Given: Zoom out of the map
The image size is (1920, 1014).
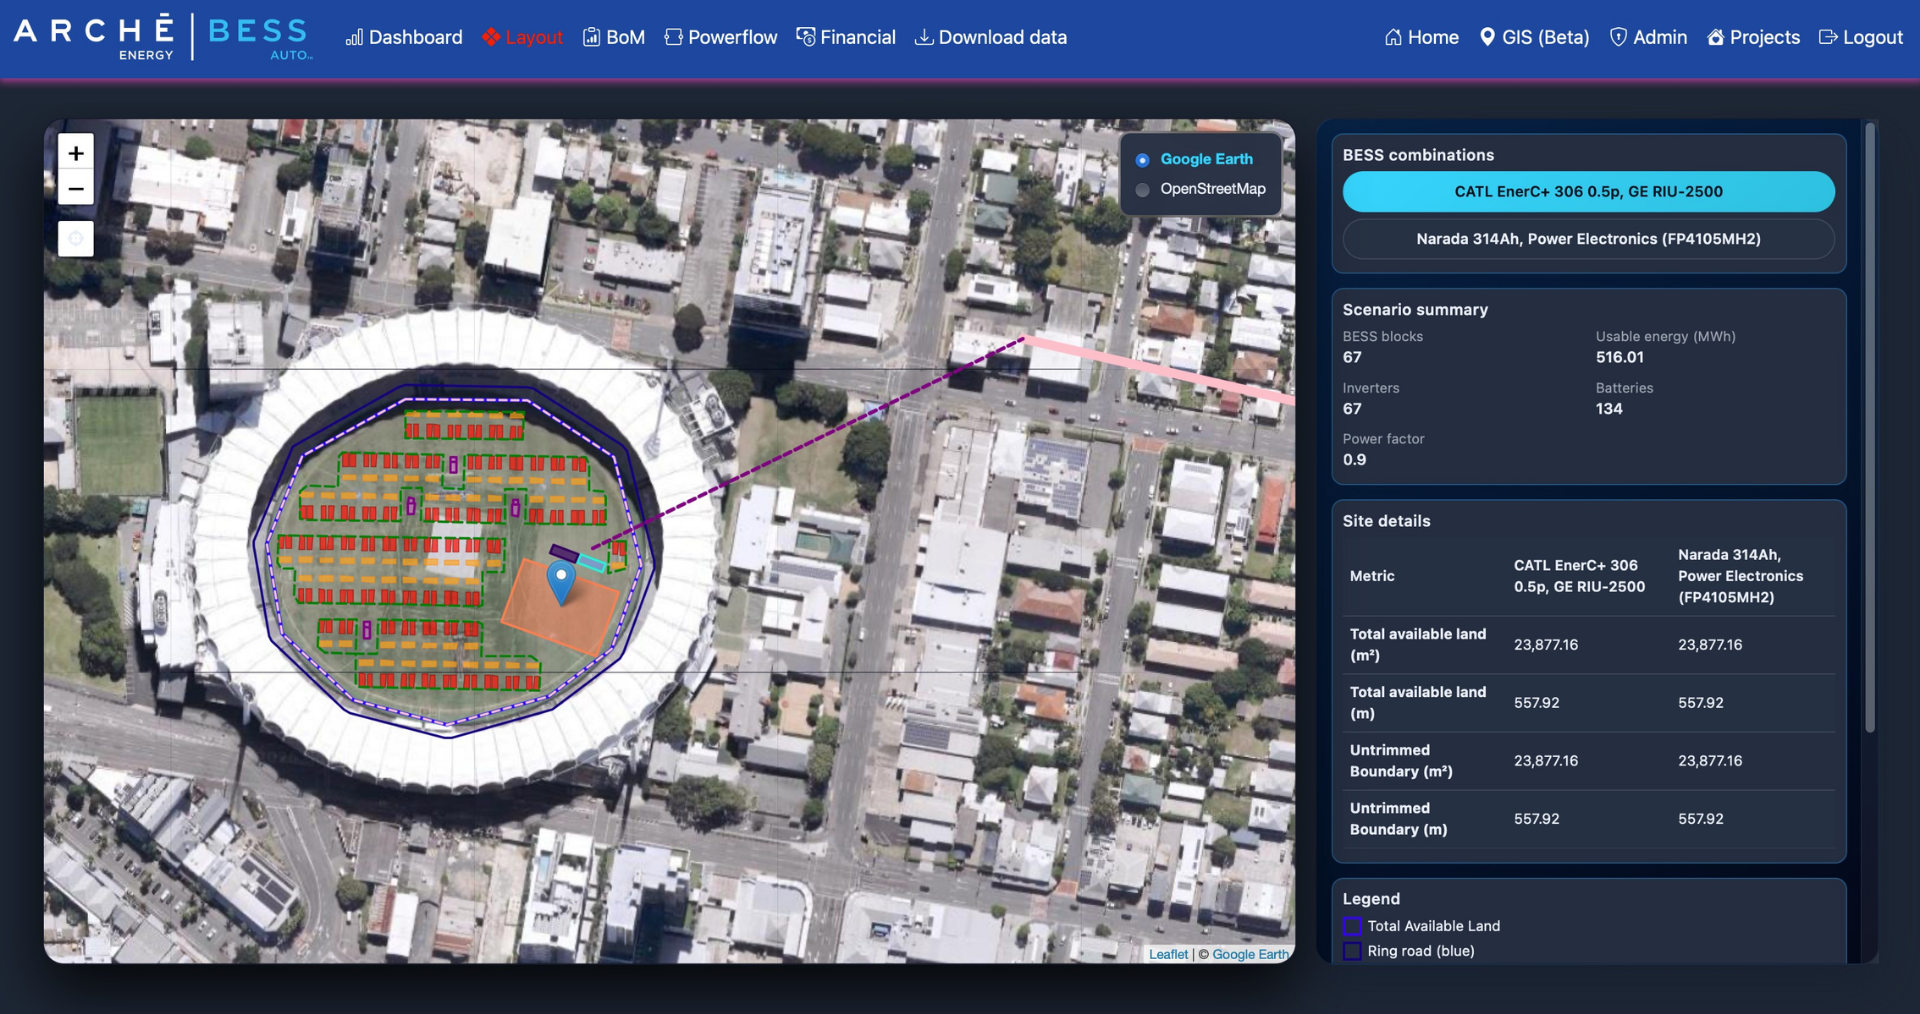Looking at the screenshot, I should (x=76, y=188).
